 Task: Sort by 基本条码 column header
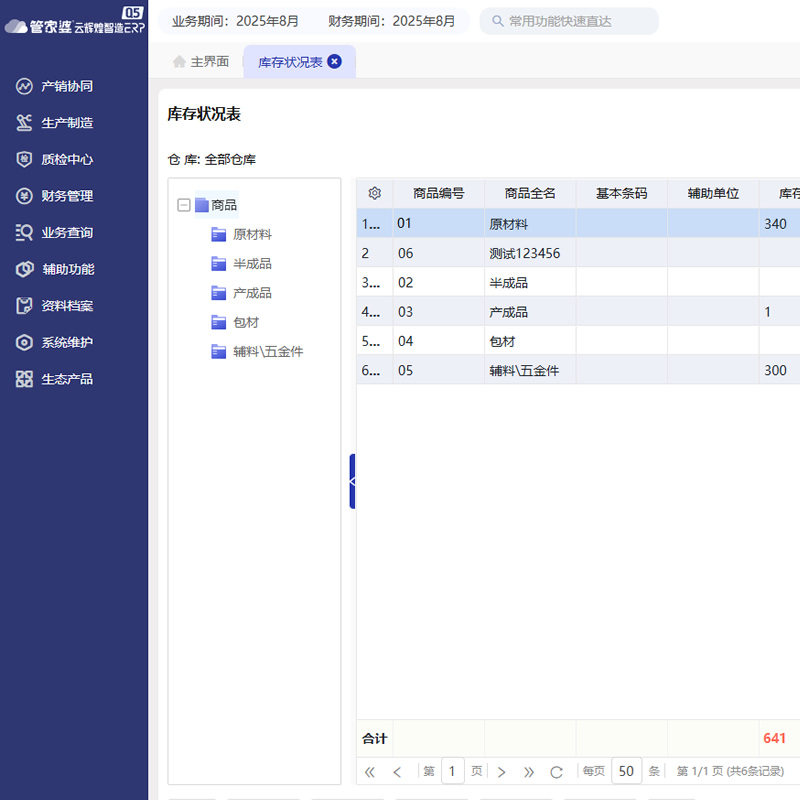click(621, 193)
